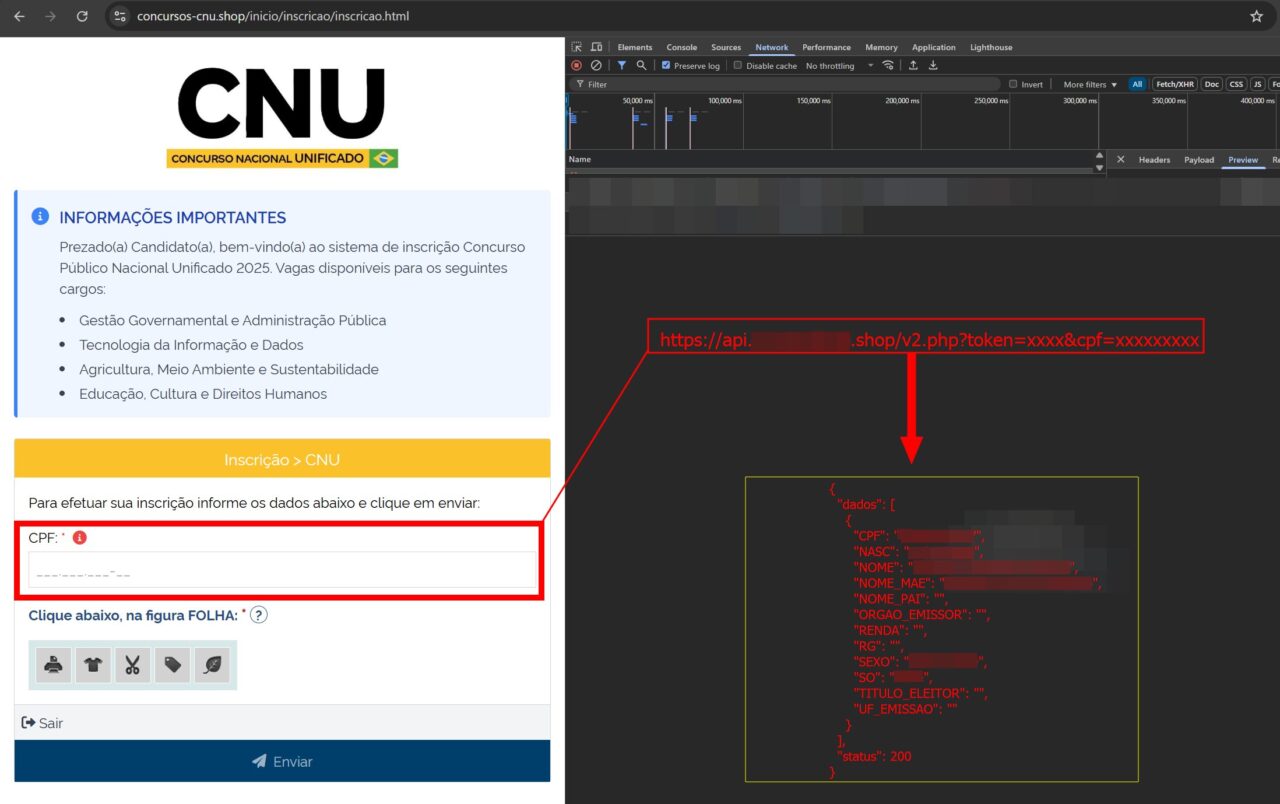Click 'Tecnologia da Informação e Dados' list item
Image resolution: width=1280 pixels, height=804 pixels.
[x=192, y=345]
